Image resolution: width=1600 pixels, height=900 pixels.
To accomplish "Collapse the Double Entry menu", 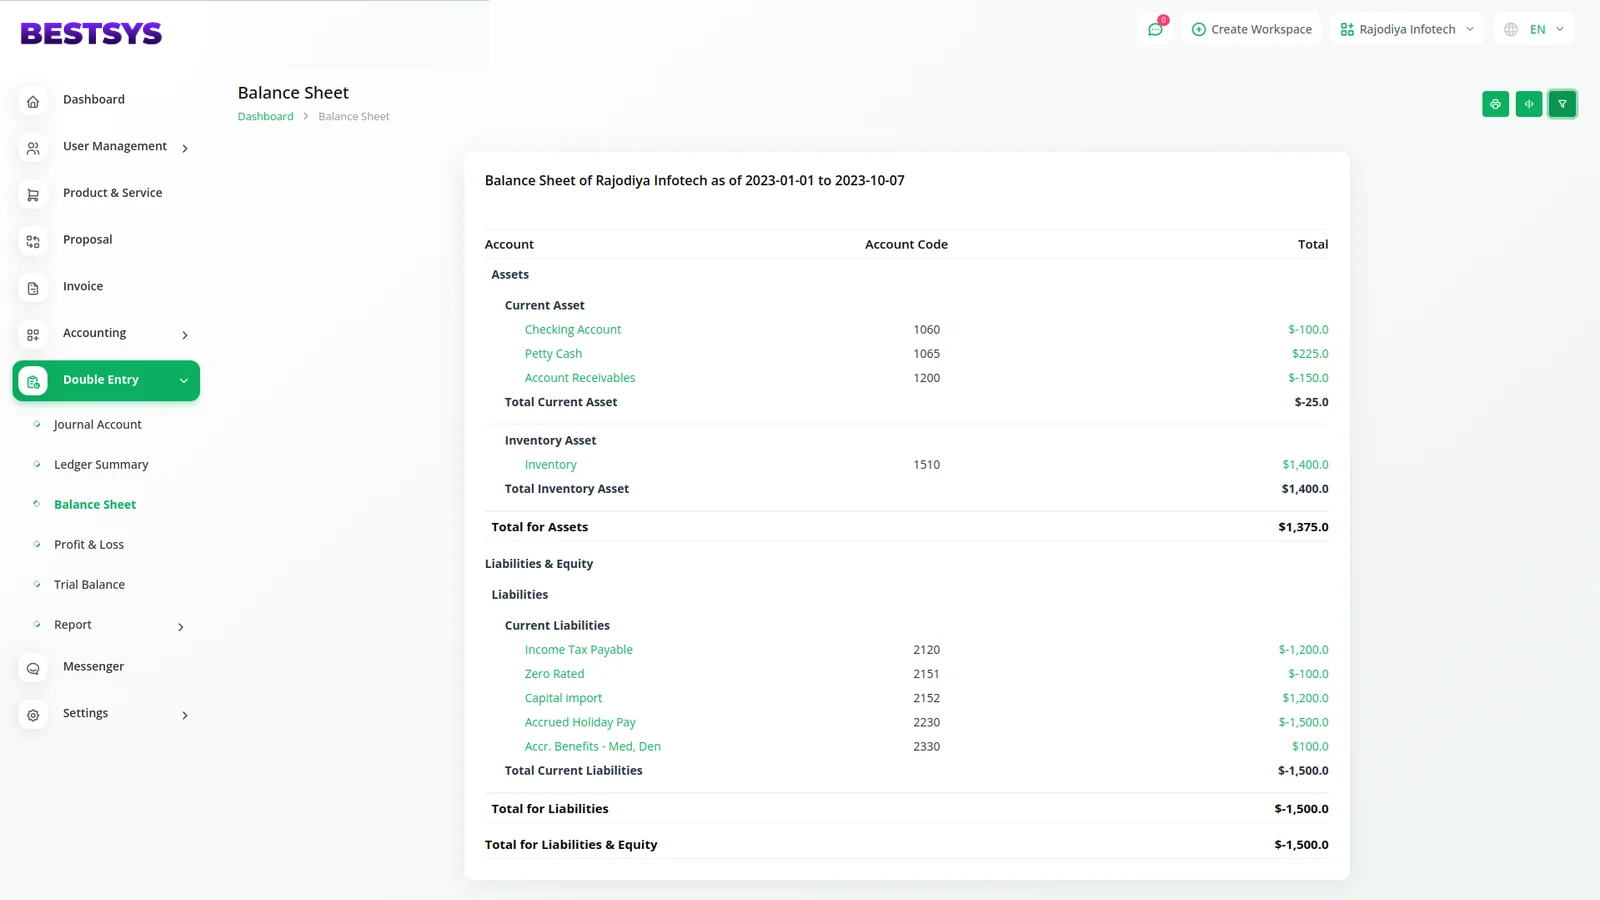I will 184,380.
